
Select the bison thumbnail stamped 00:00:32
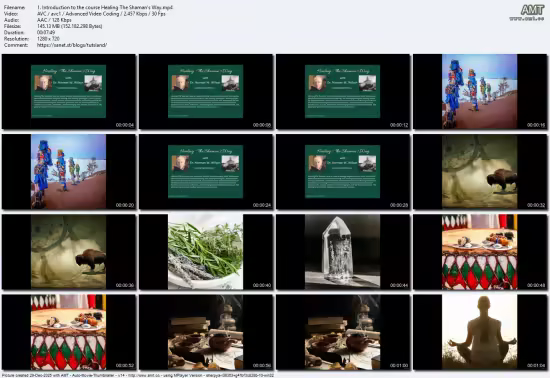tap(480, 172)
